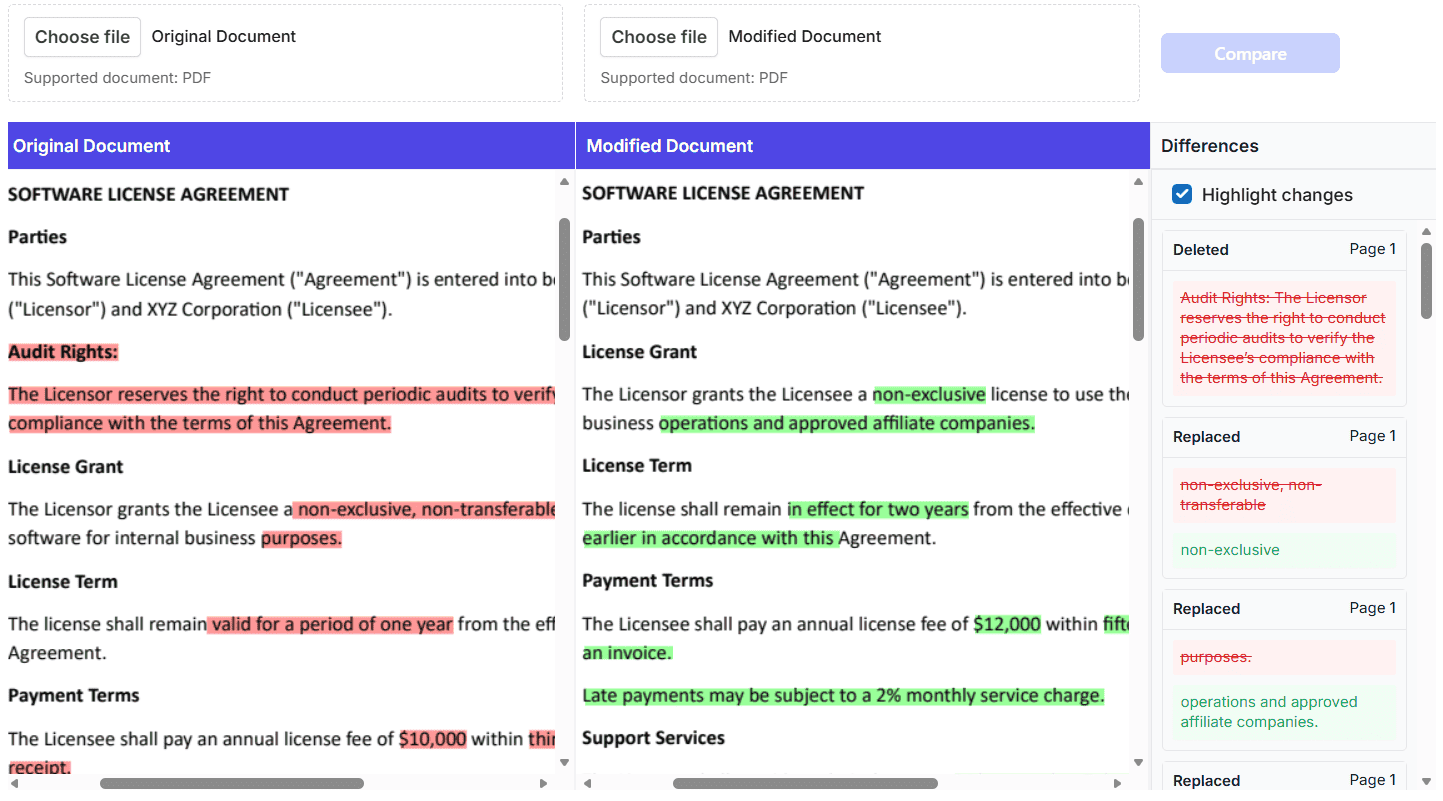Viewport: 1443px width, 801px height.
Task: Click the highlighted '$12,000' fee in modified
Action: click(x=1007, y=624)
